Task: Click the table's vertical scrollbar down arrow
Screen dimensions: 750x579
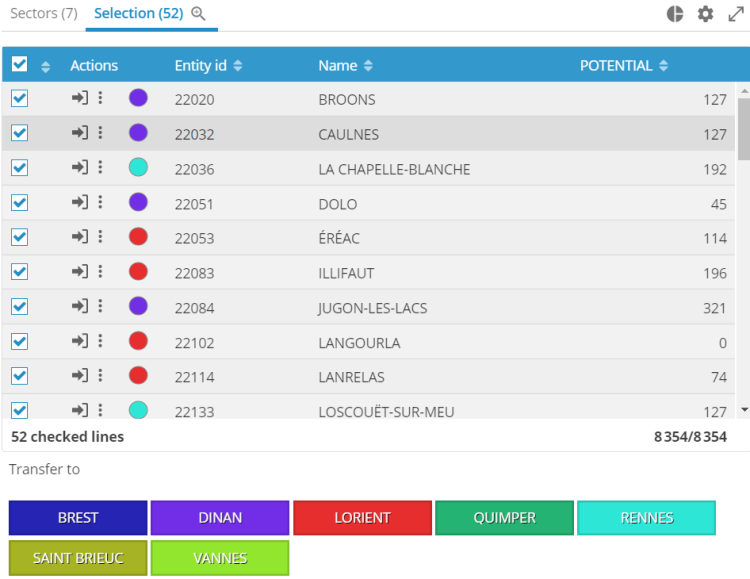Action: coord(743,410)
